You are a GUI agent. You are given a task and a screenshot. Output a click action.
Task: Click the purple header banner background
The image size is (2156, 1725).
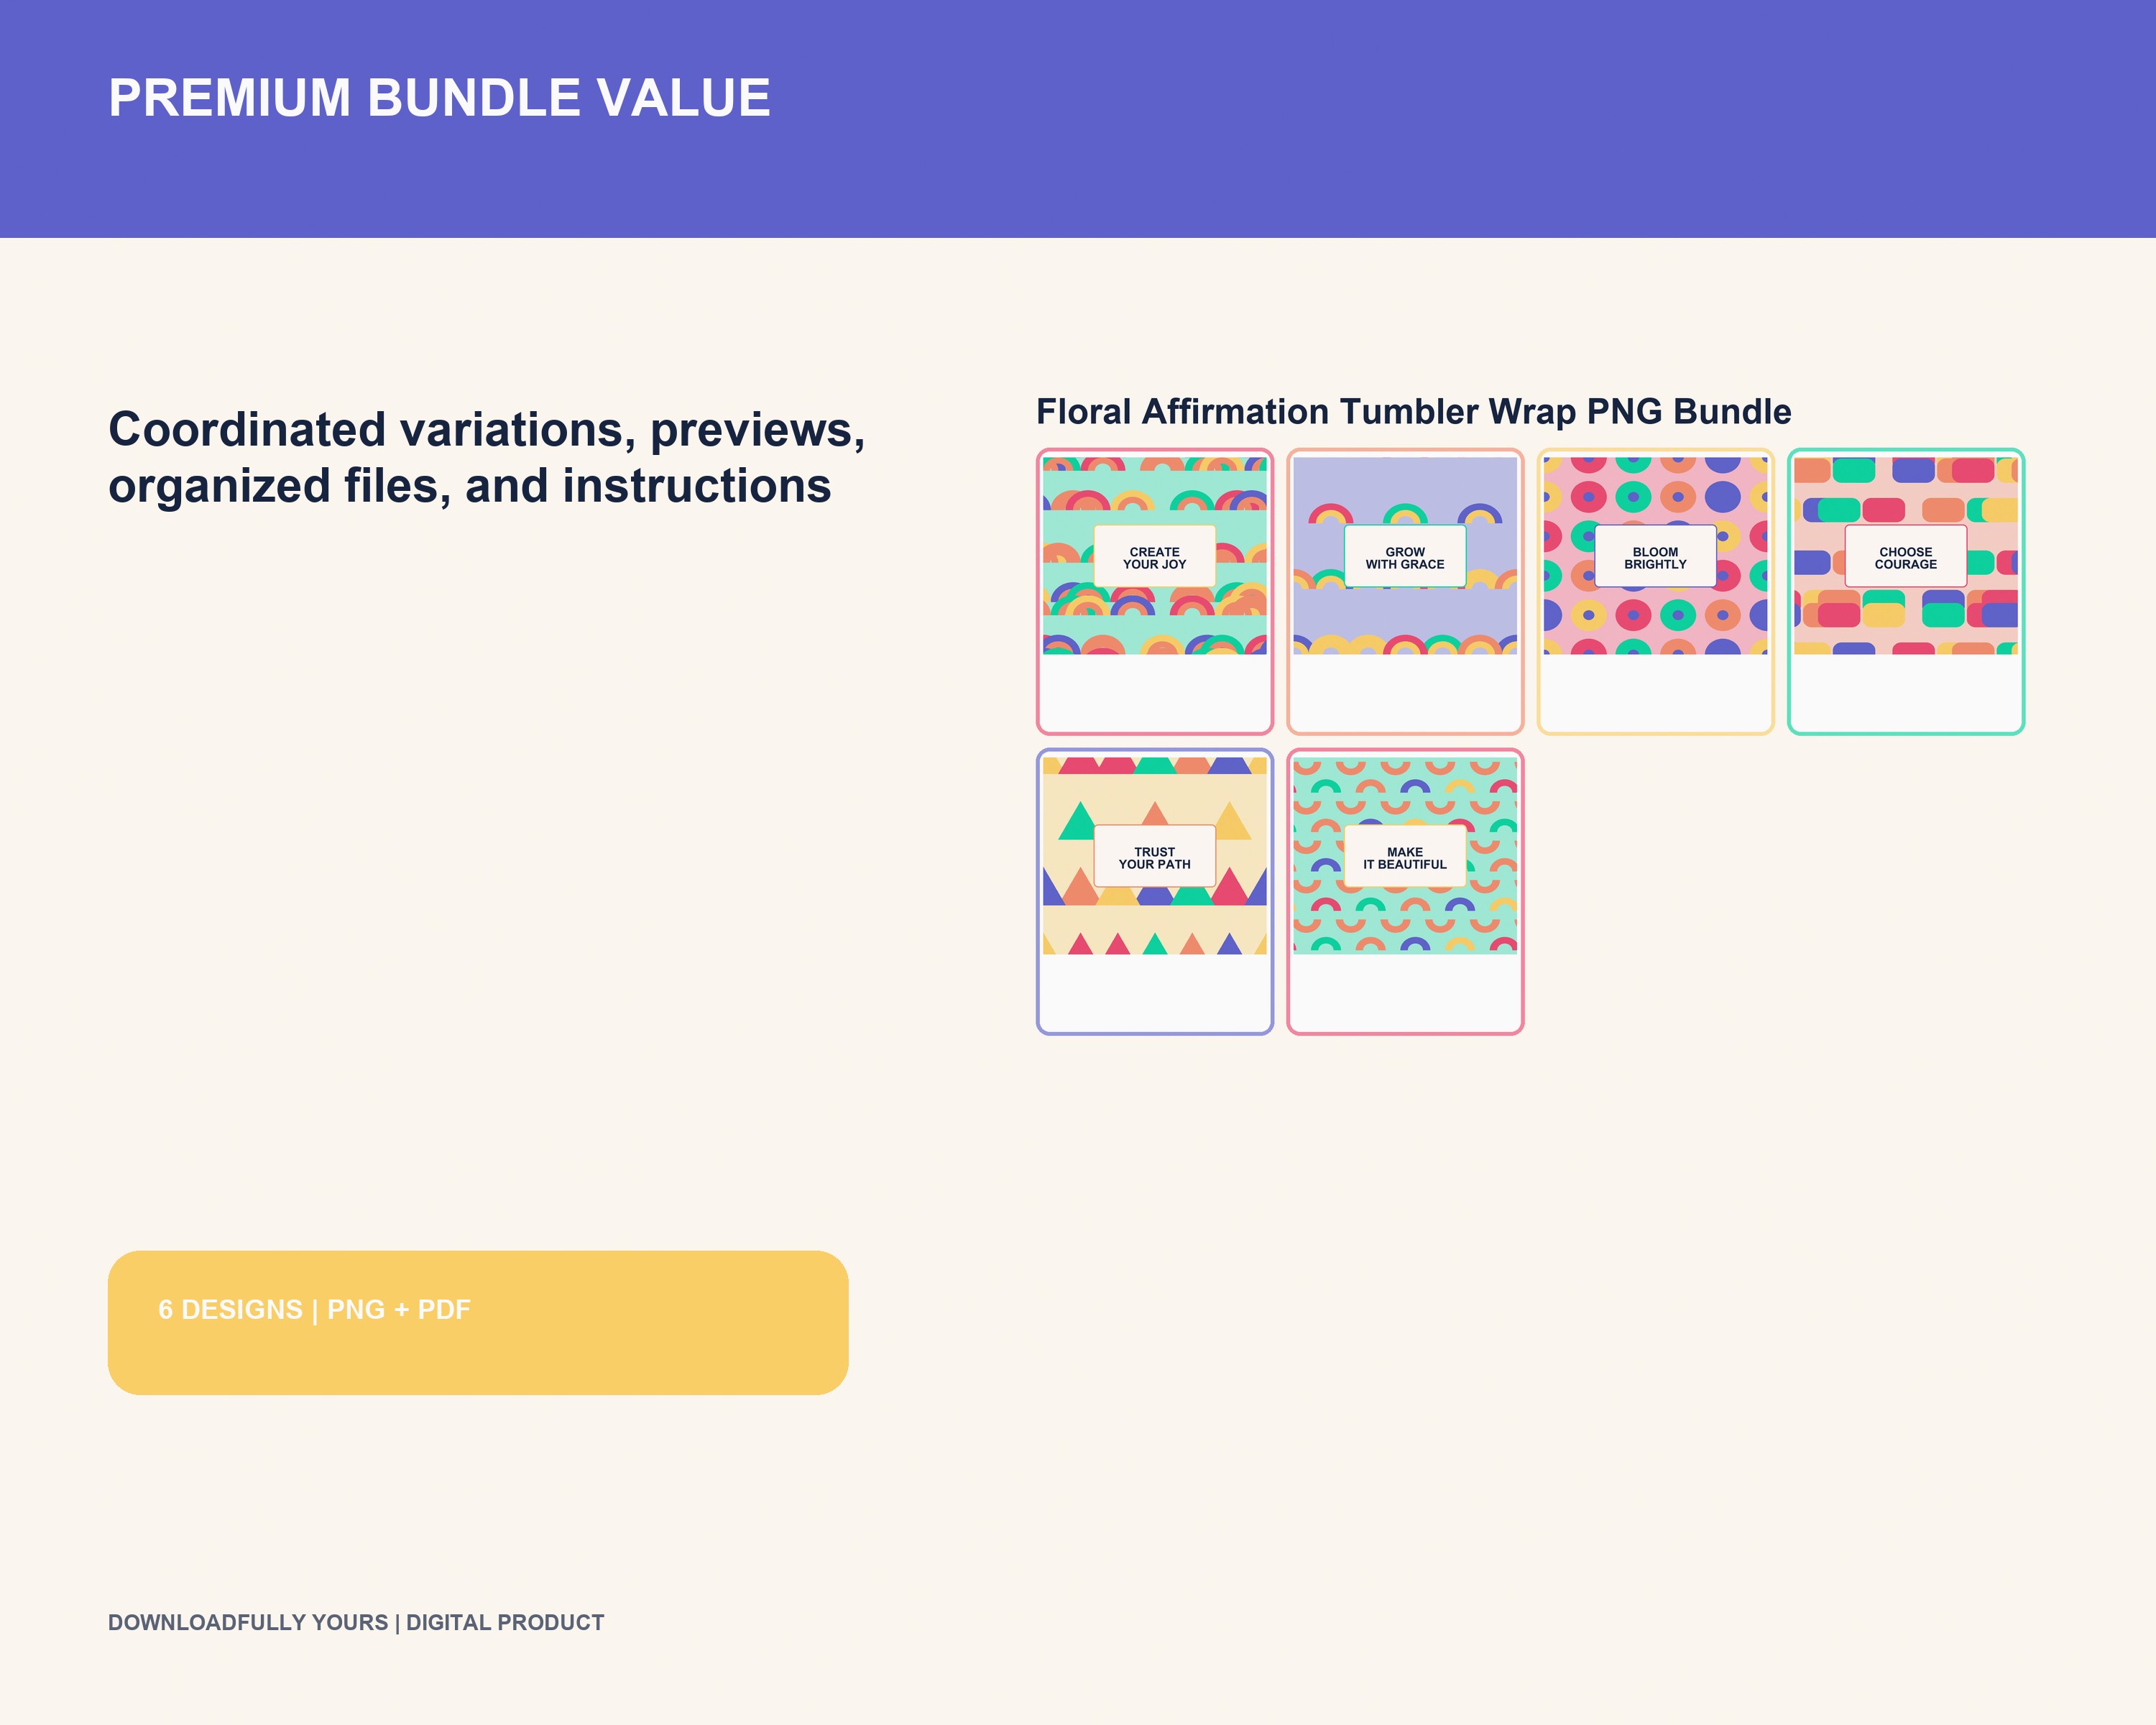click(x=1078, y=119)
